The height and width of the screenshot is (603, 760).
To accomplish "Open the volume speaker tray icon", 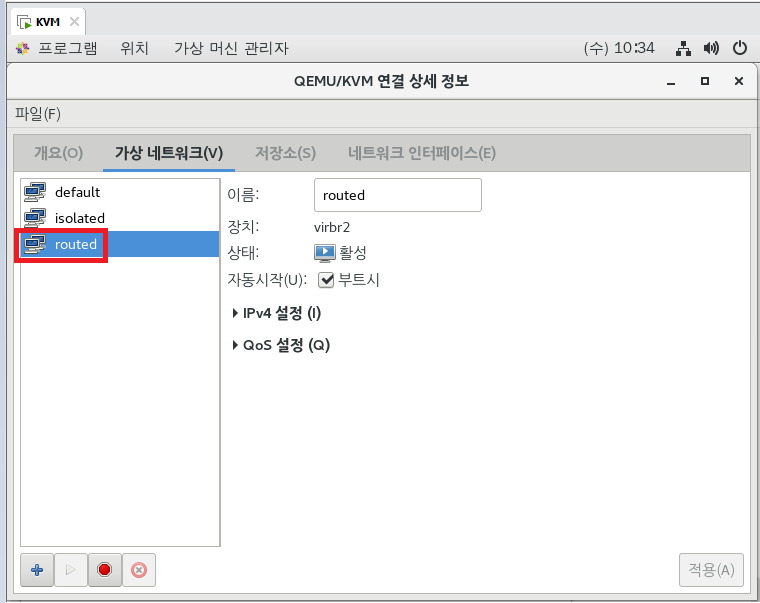I will click(711, 48).
